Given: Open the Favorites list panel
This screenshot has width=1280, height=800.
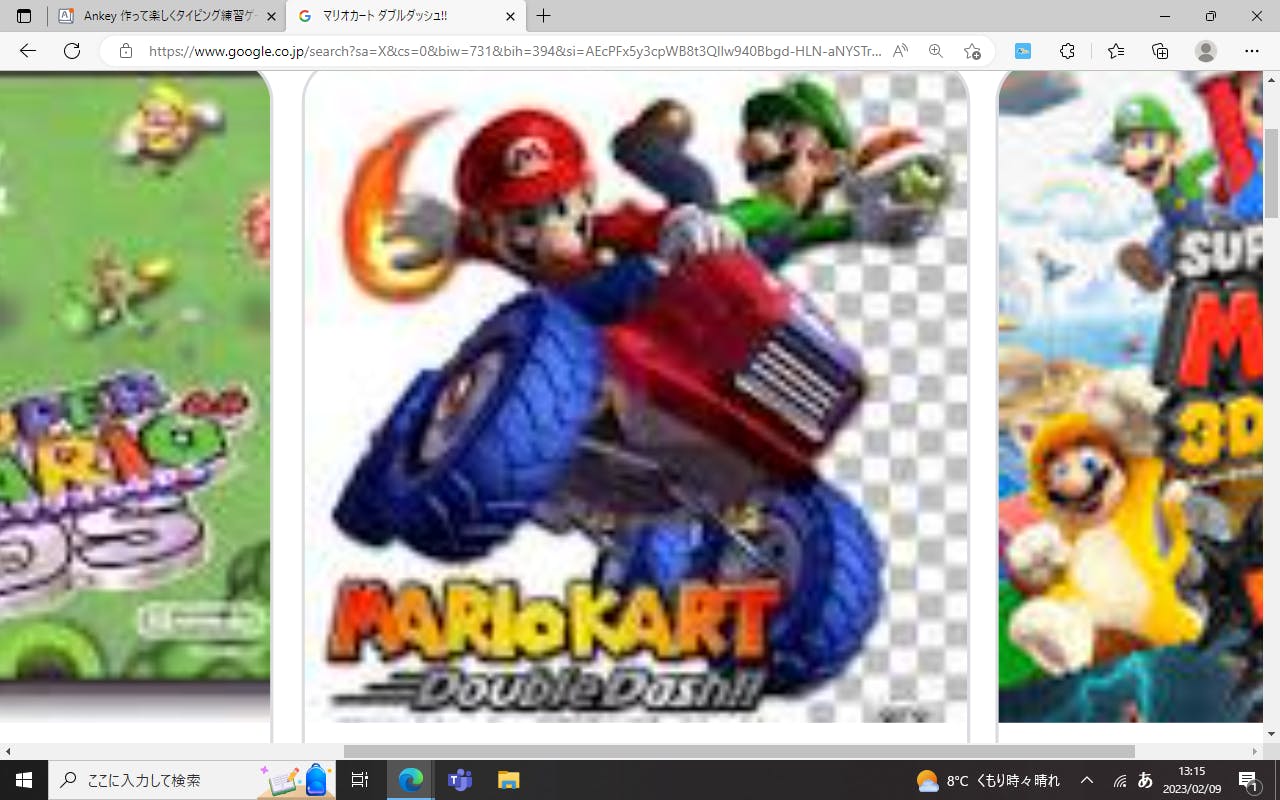Looking at the screenshot, I should (x=1116, y=51).
